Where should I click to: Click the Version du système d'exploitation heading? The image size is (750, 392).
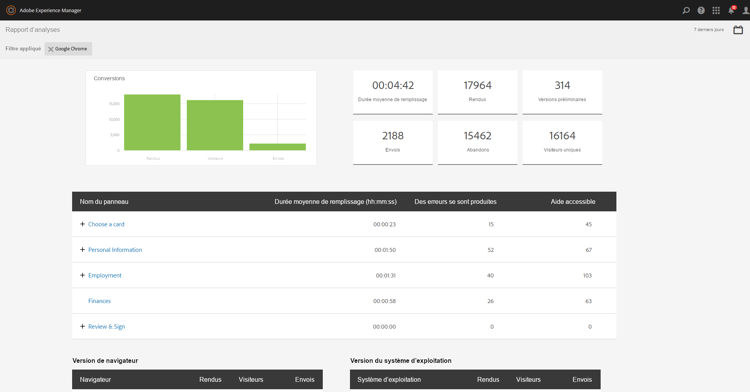point(400,360)
